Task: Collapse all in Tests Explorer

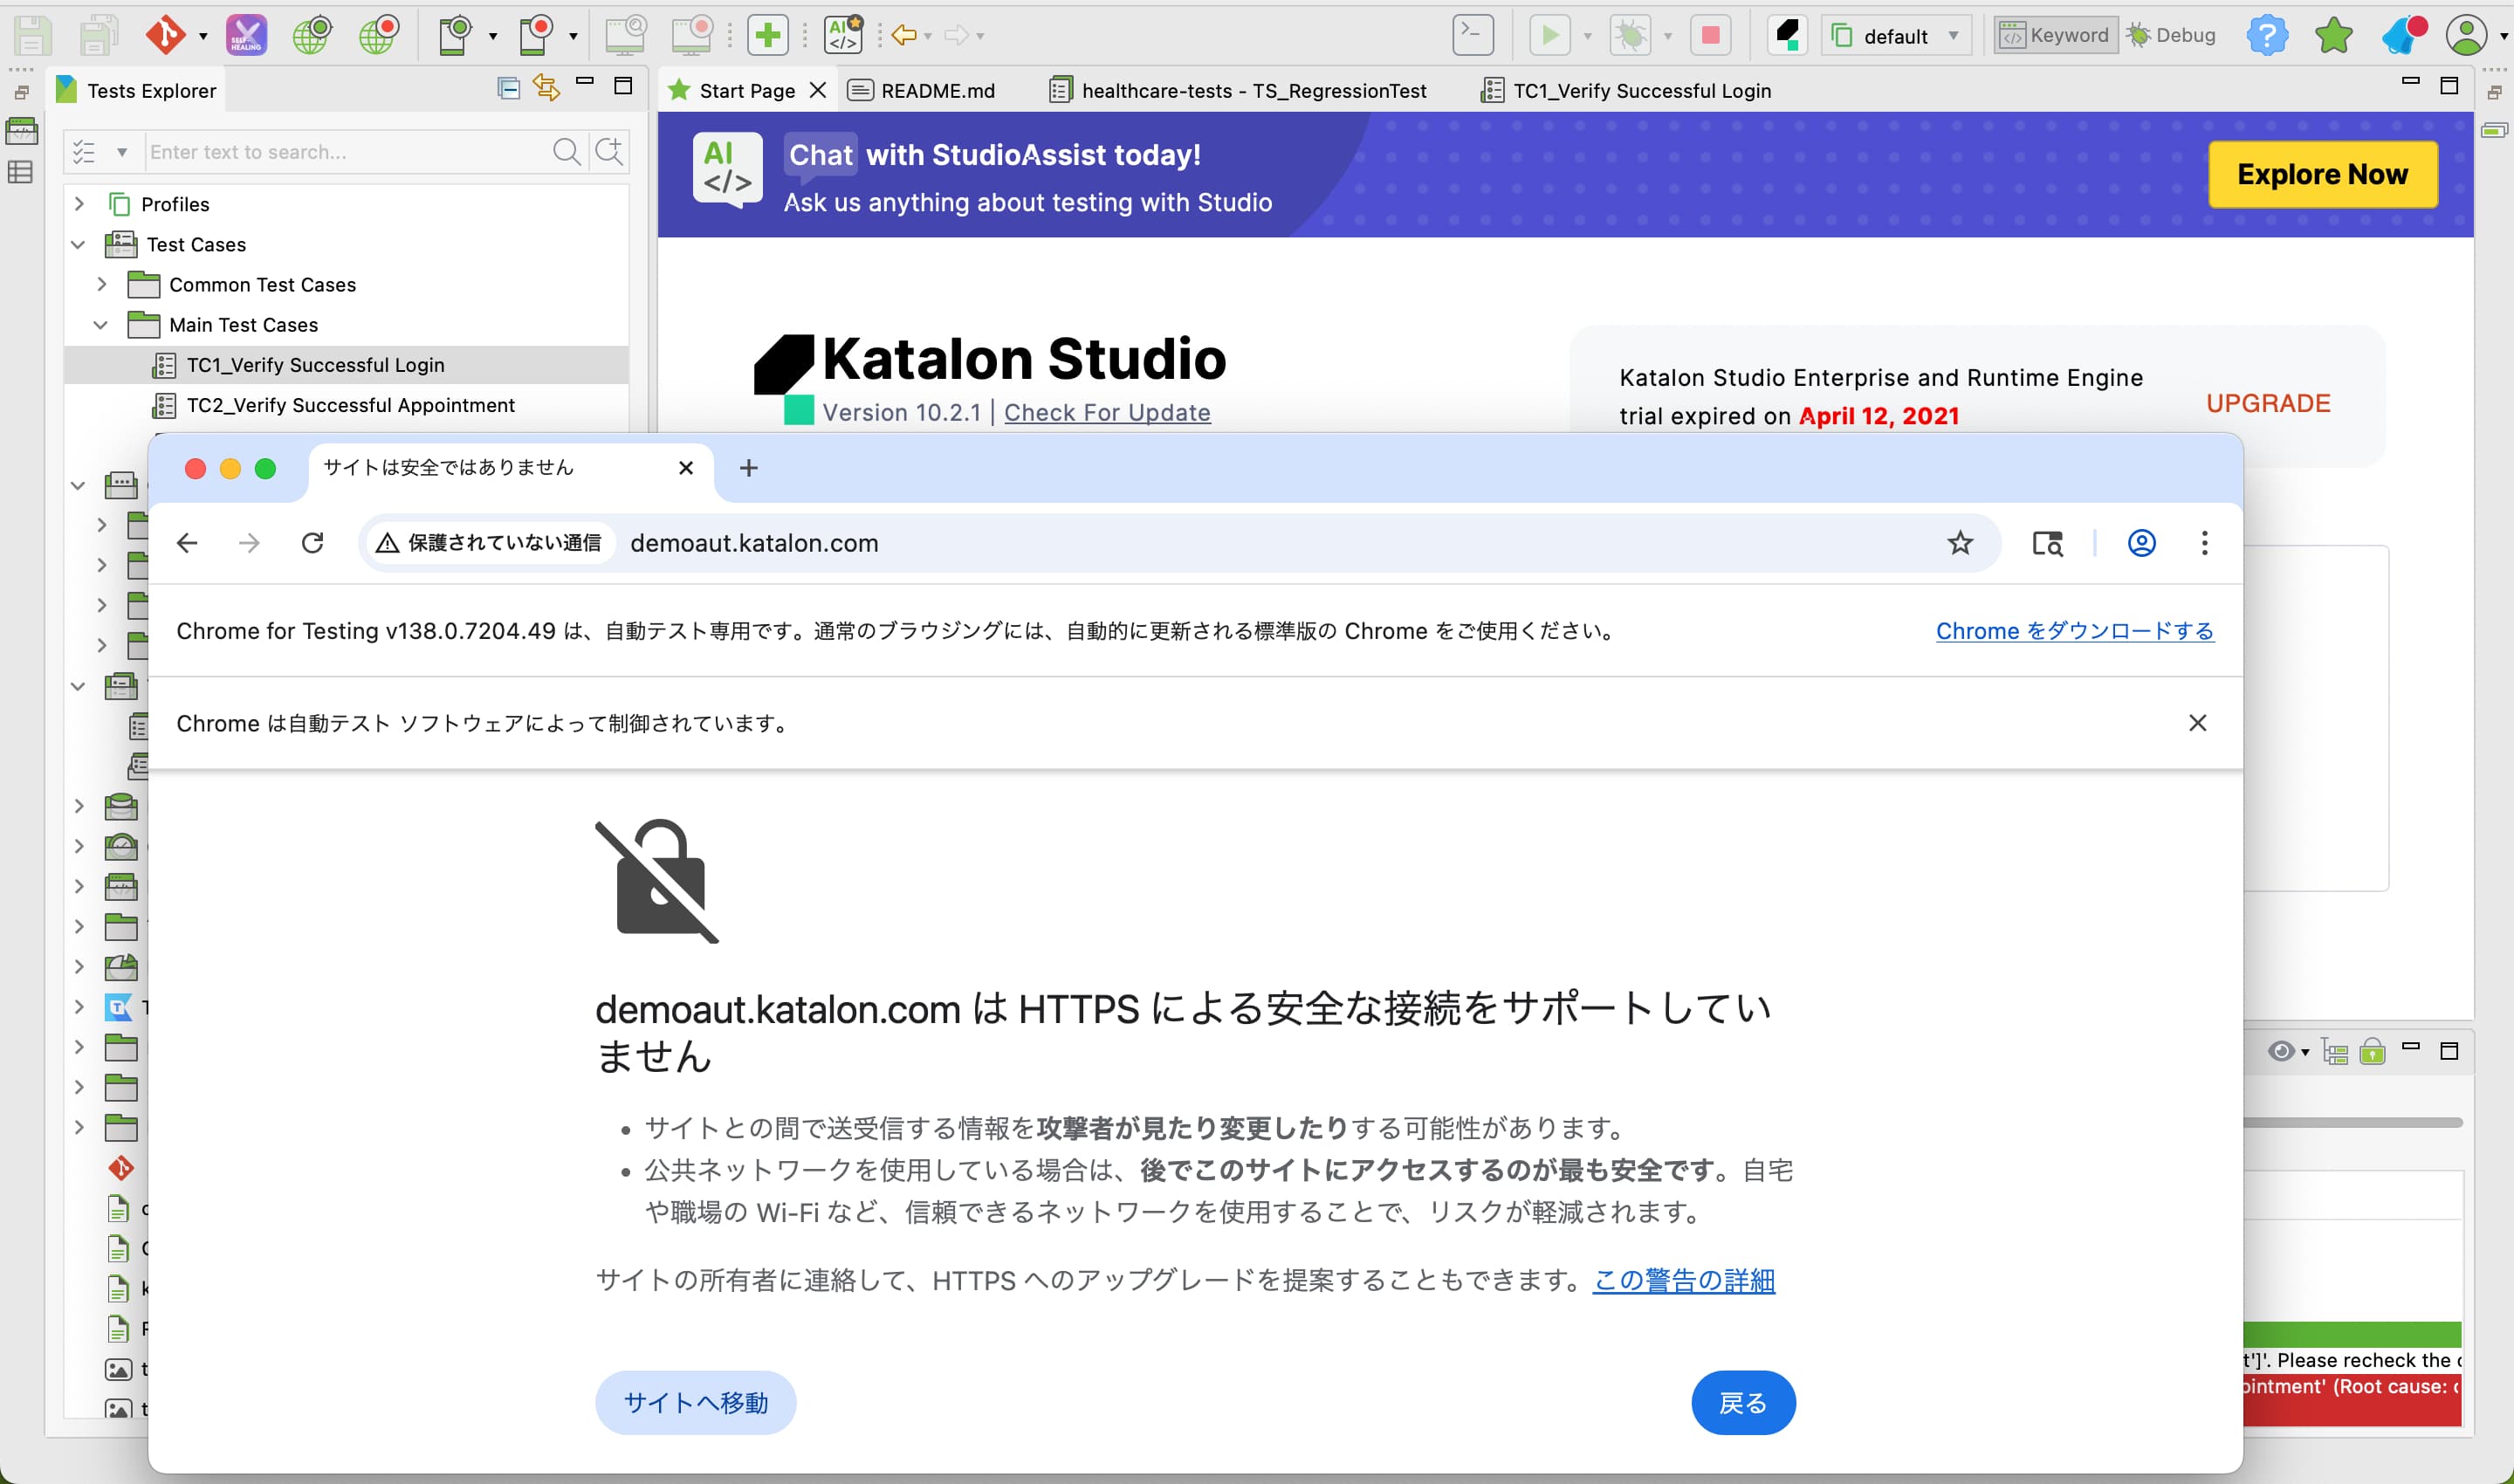Action: [508, 88]
